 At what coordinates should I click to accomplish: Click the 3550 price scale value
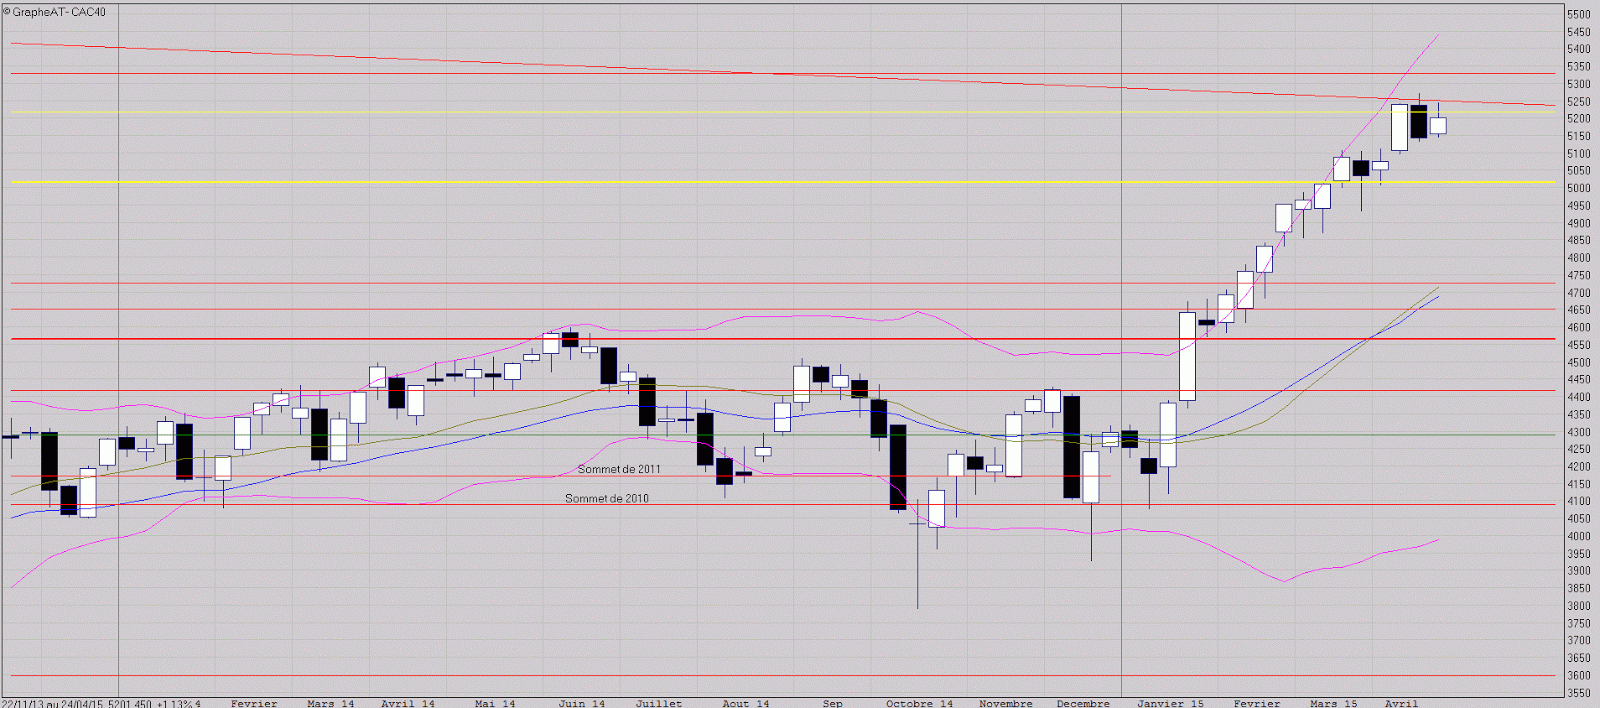pyautogui.click(x=1579, y=693)
